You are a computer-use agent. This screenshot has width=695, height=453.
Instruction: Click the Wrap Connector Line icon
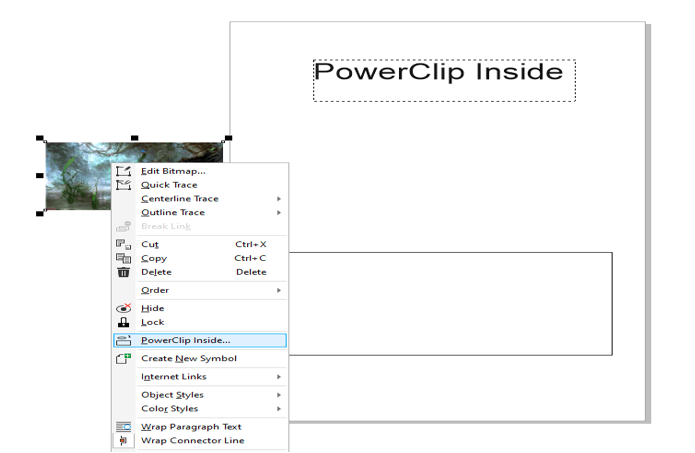(x=124, y=441)
